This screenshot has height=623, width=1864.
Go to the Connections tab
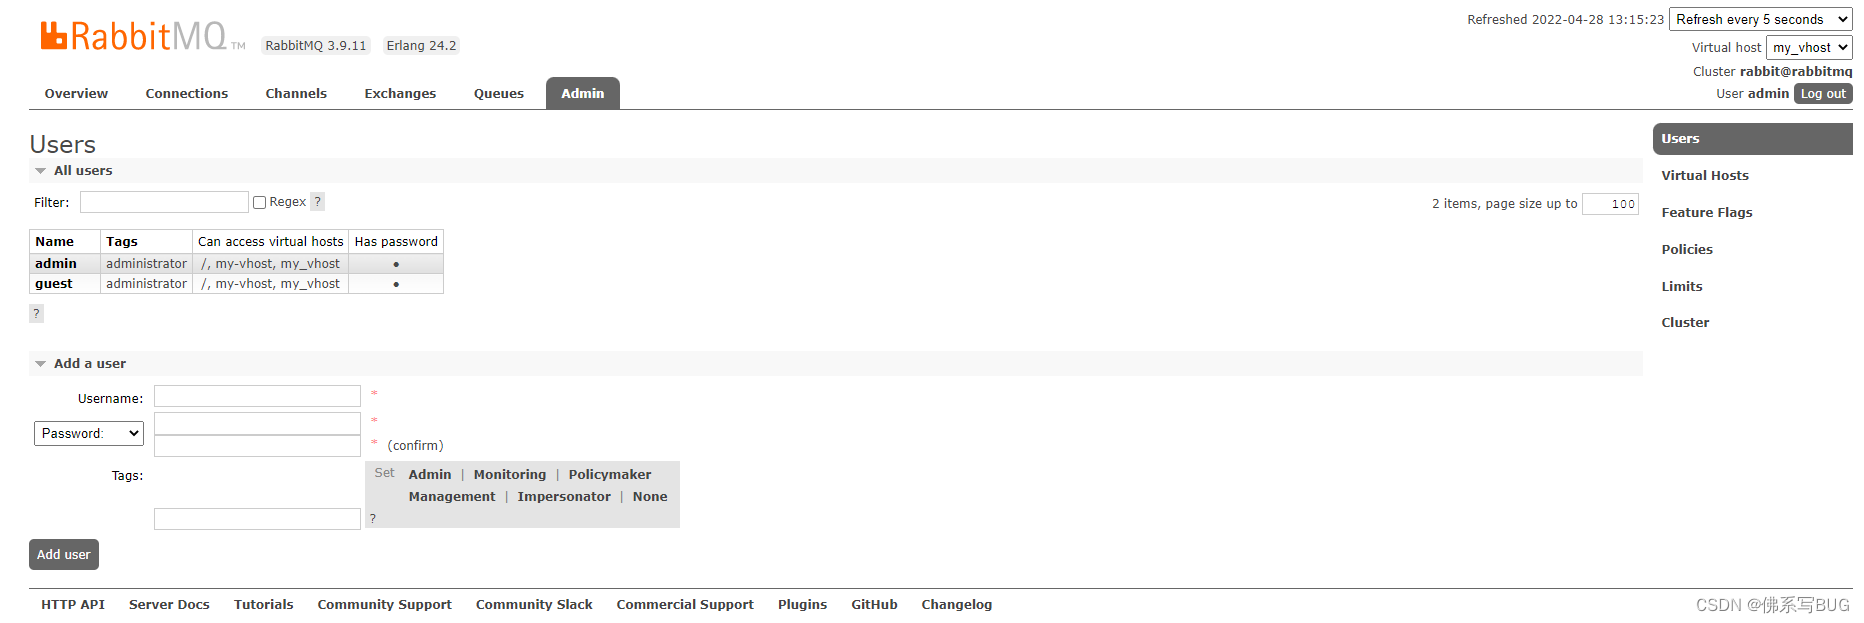(187, 93)
